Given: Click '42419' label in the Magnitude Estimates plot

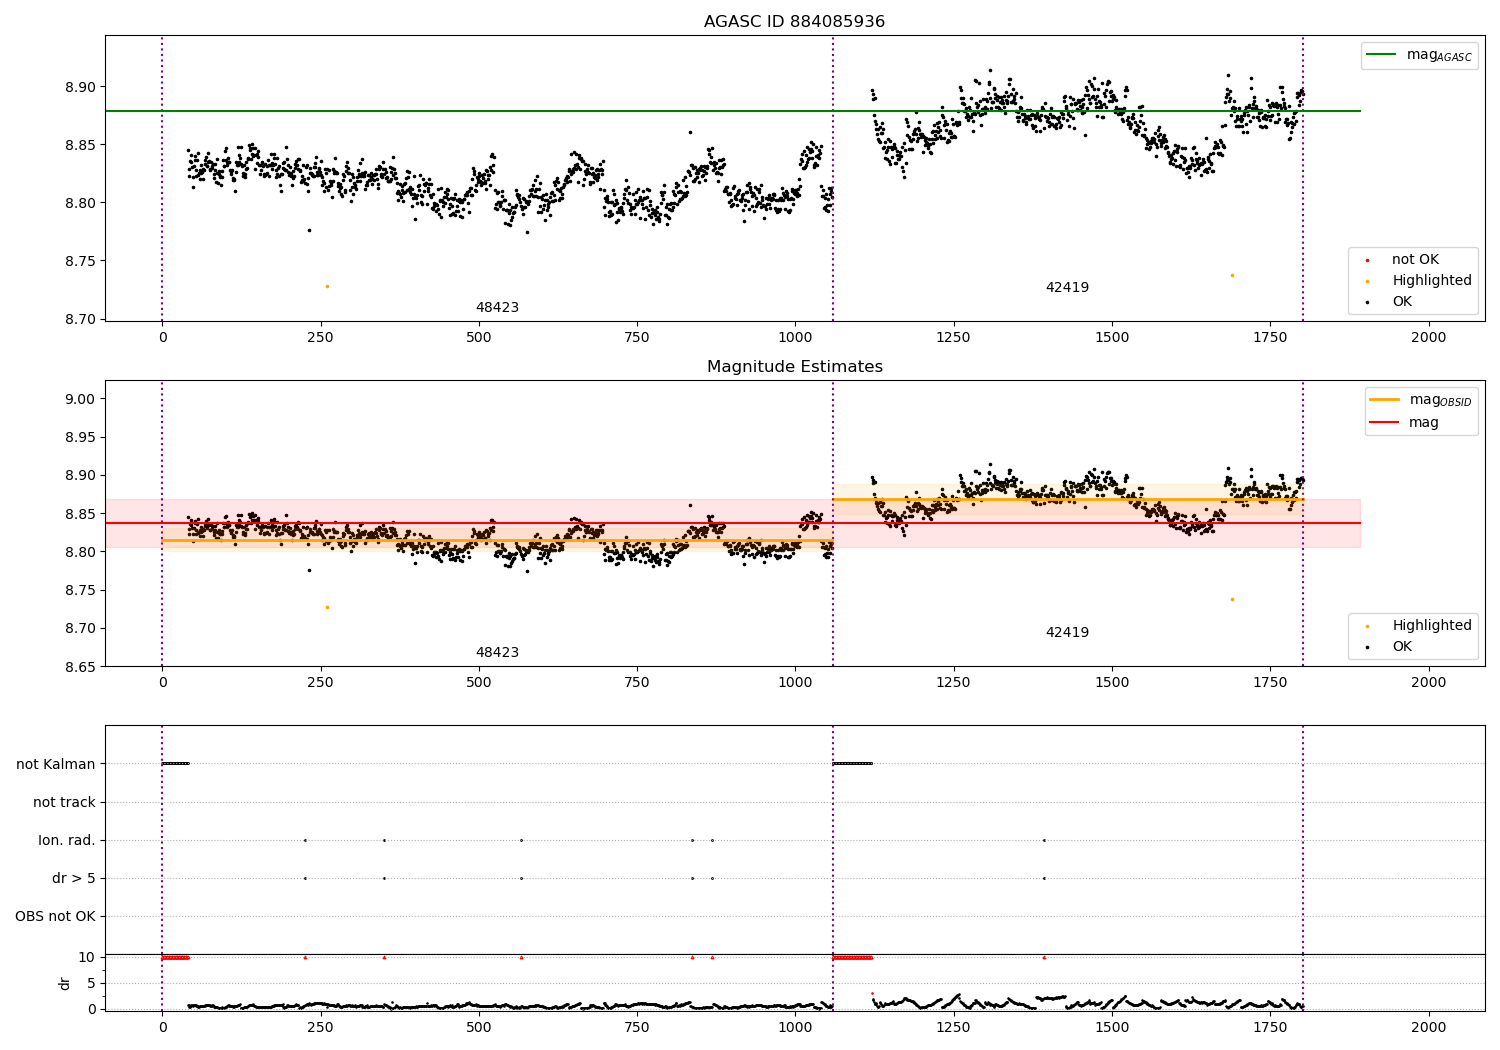Looking at the screenshot, I should pos(1067,633).
